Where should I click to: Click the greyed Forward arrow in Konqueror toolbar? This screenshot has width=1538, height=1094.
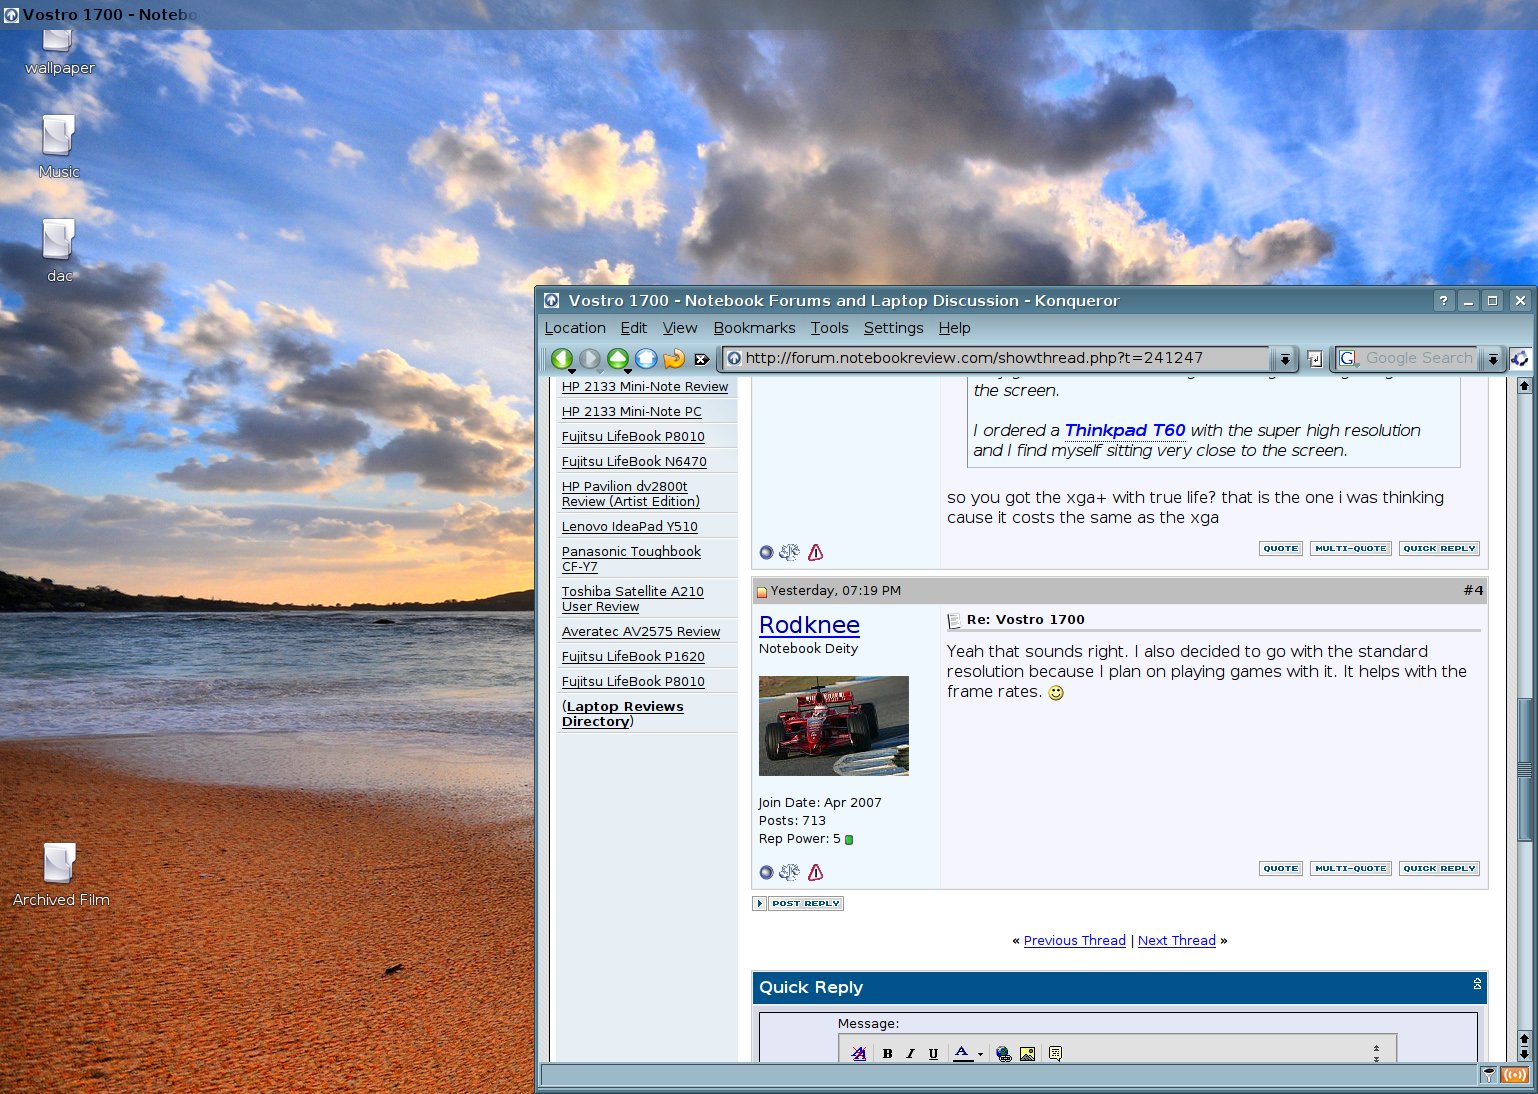(x=590, y=358)
